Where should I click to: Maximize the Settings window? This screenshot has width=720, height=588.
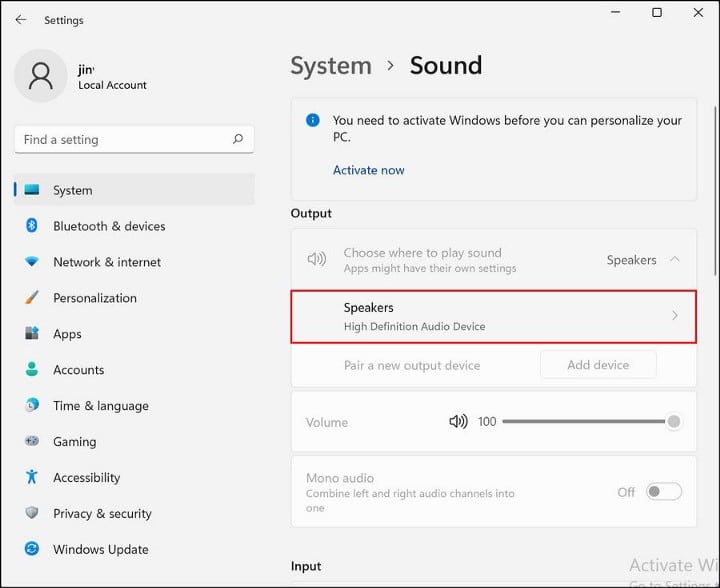(657, 12)
